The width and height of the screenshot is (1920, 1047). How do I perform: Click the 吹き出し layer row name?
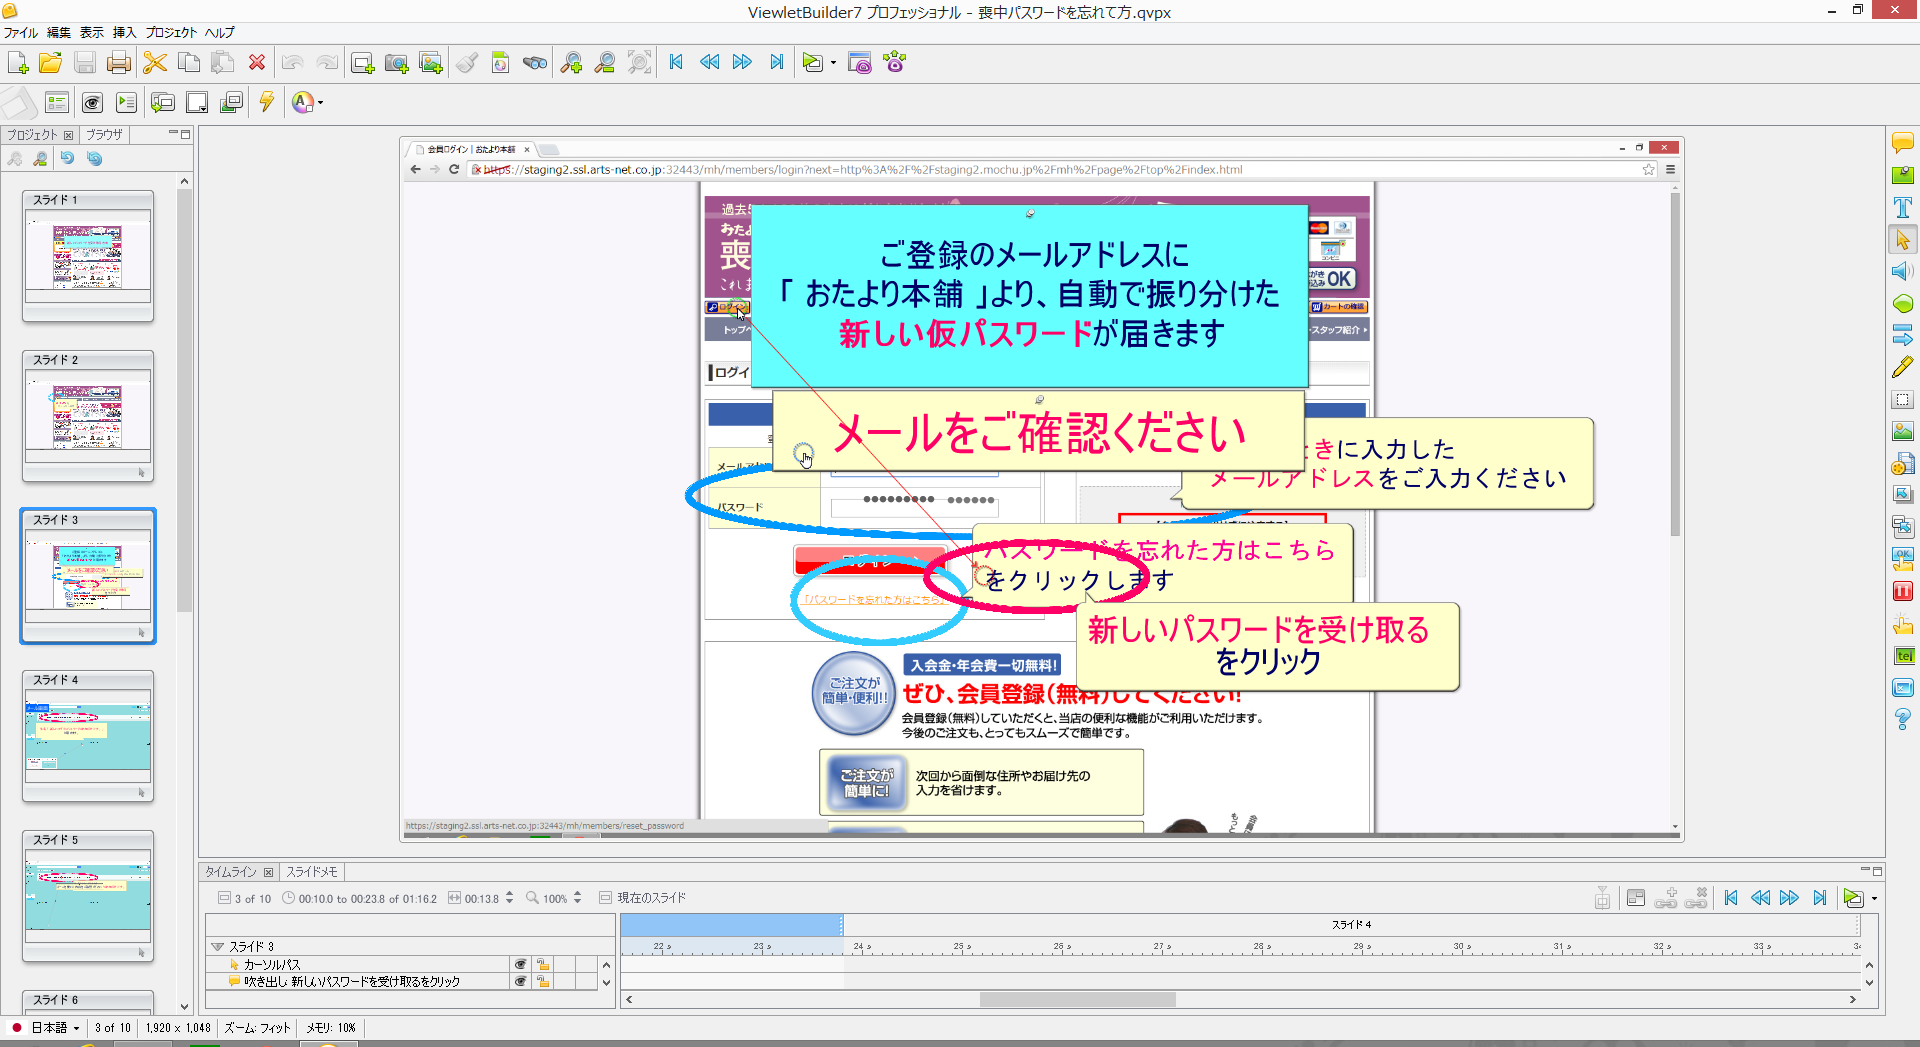[x=352, y=981]
